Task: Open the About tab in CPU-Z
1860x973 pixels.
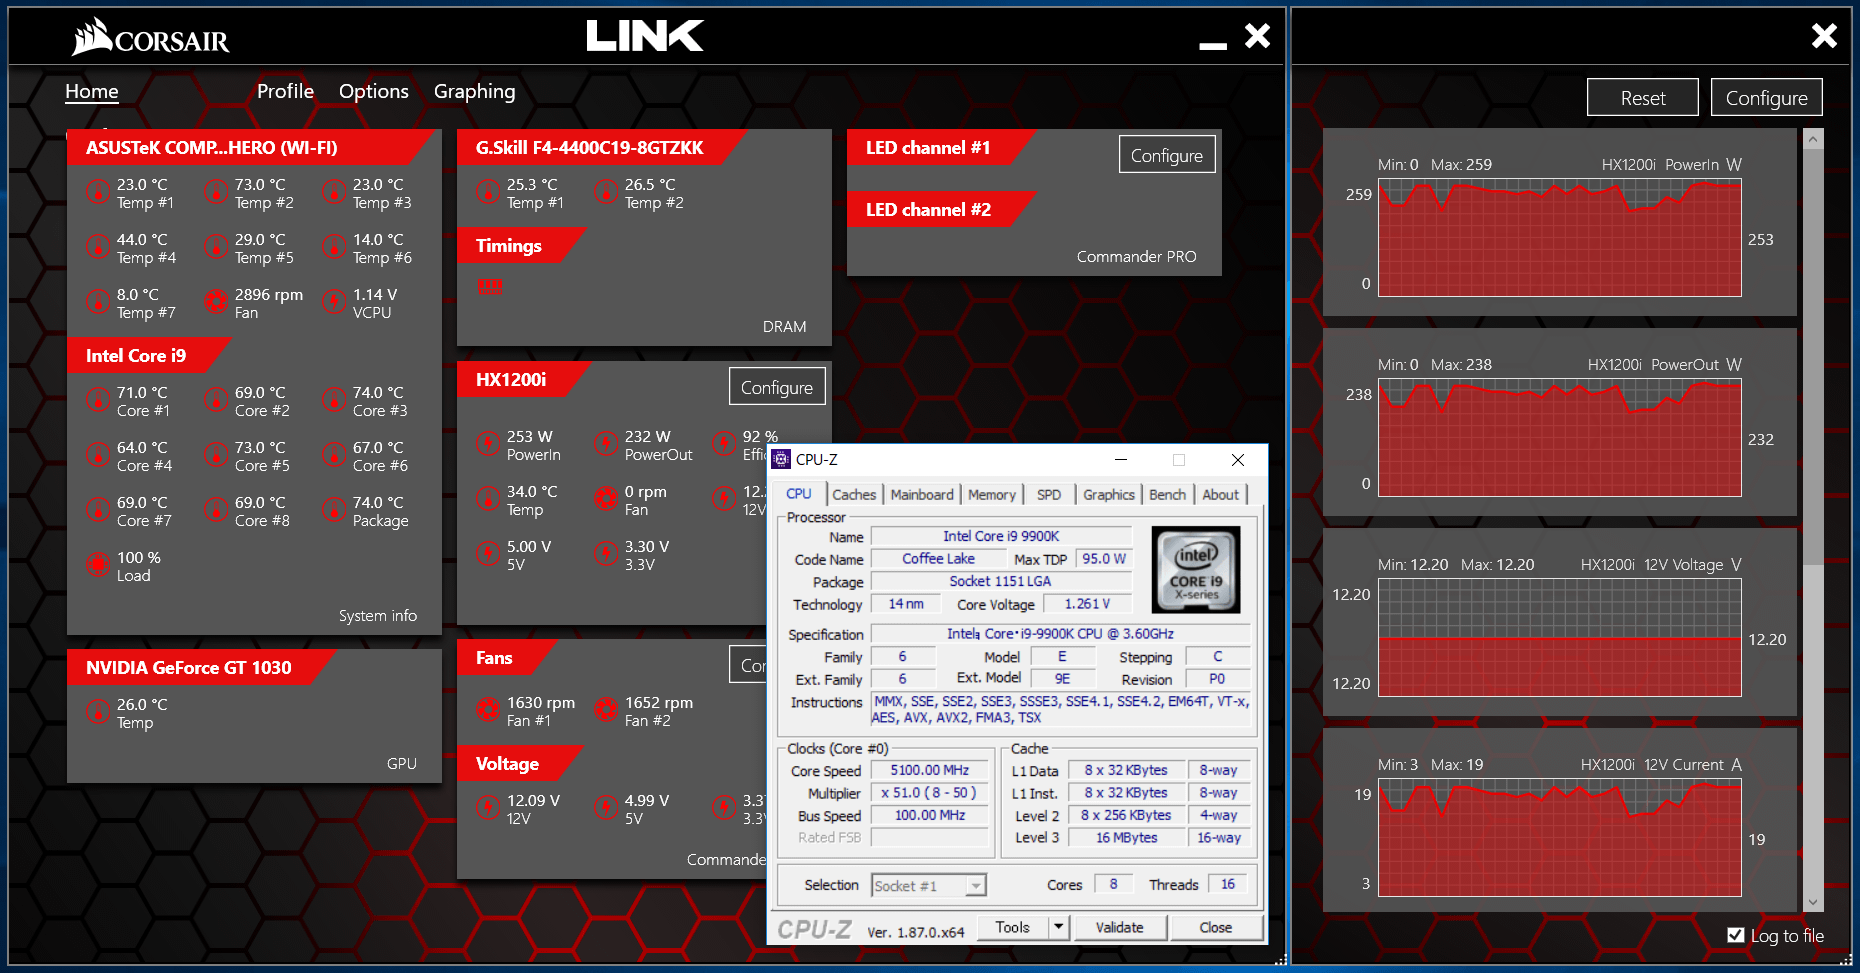Action: coord(1220,494)
